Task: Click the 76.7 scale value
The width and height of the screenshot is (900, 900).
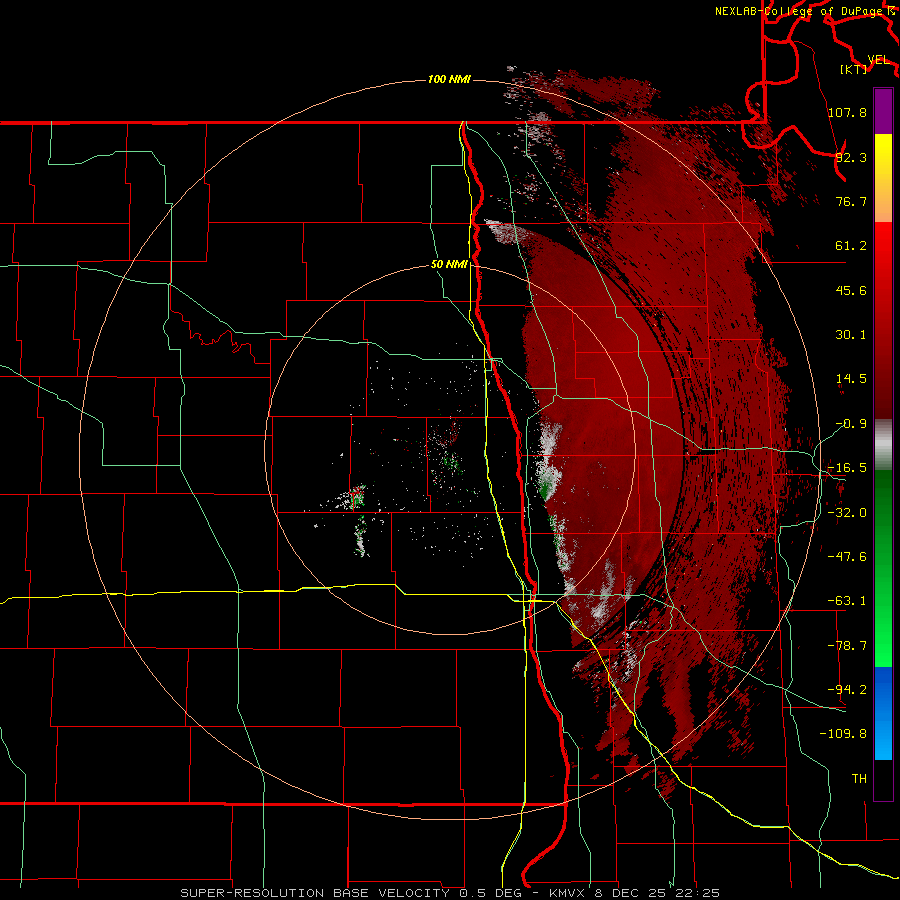Action: [851, 201]
